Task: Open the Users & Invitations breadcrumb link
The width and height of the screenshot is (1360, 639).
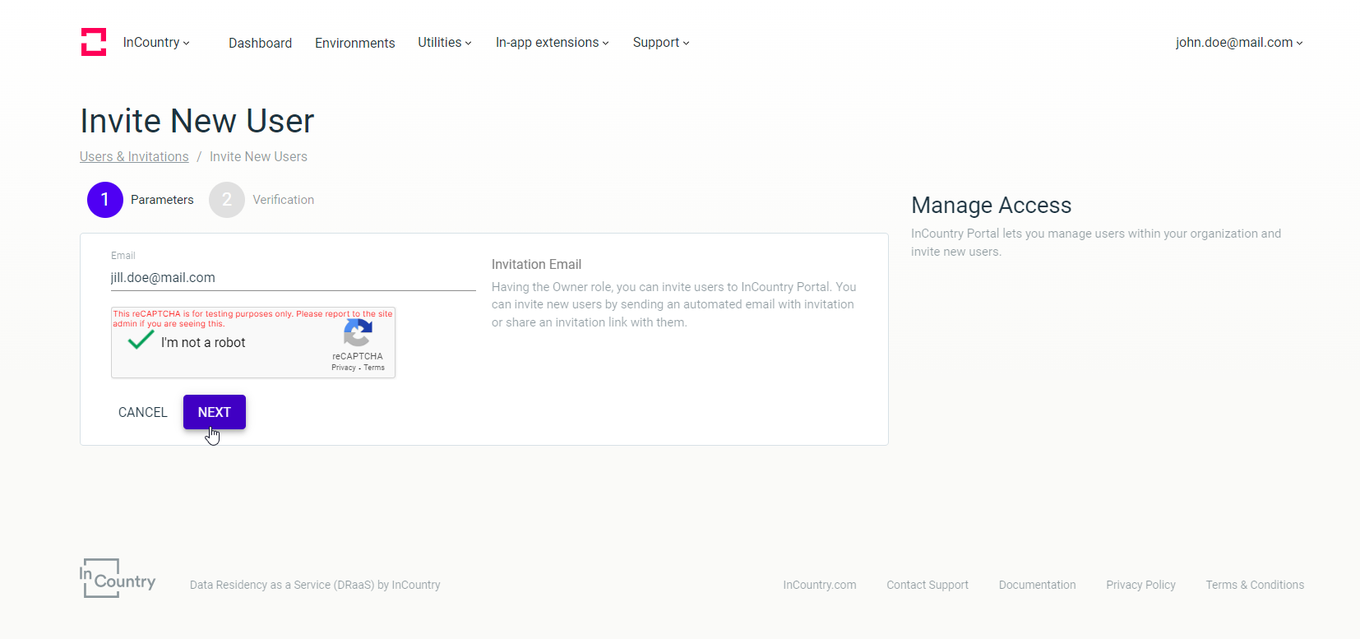Action: tap(134, 156)
